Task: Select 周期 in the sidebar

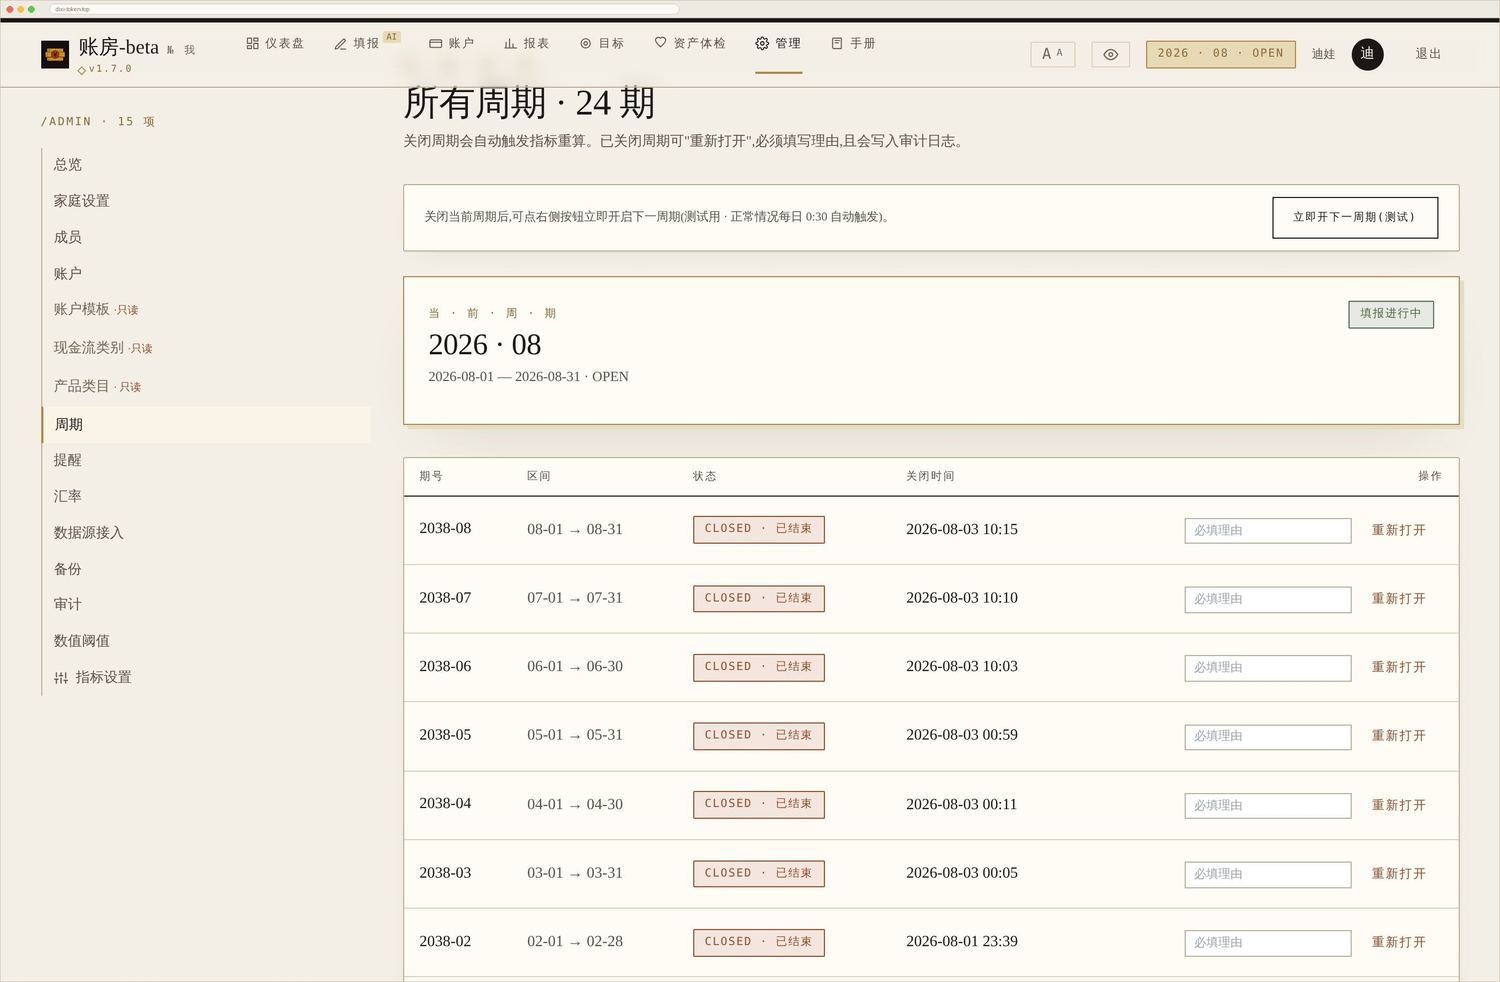Action: (206, 424)
